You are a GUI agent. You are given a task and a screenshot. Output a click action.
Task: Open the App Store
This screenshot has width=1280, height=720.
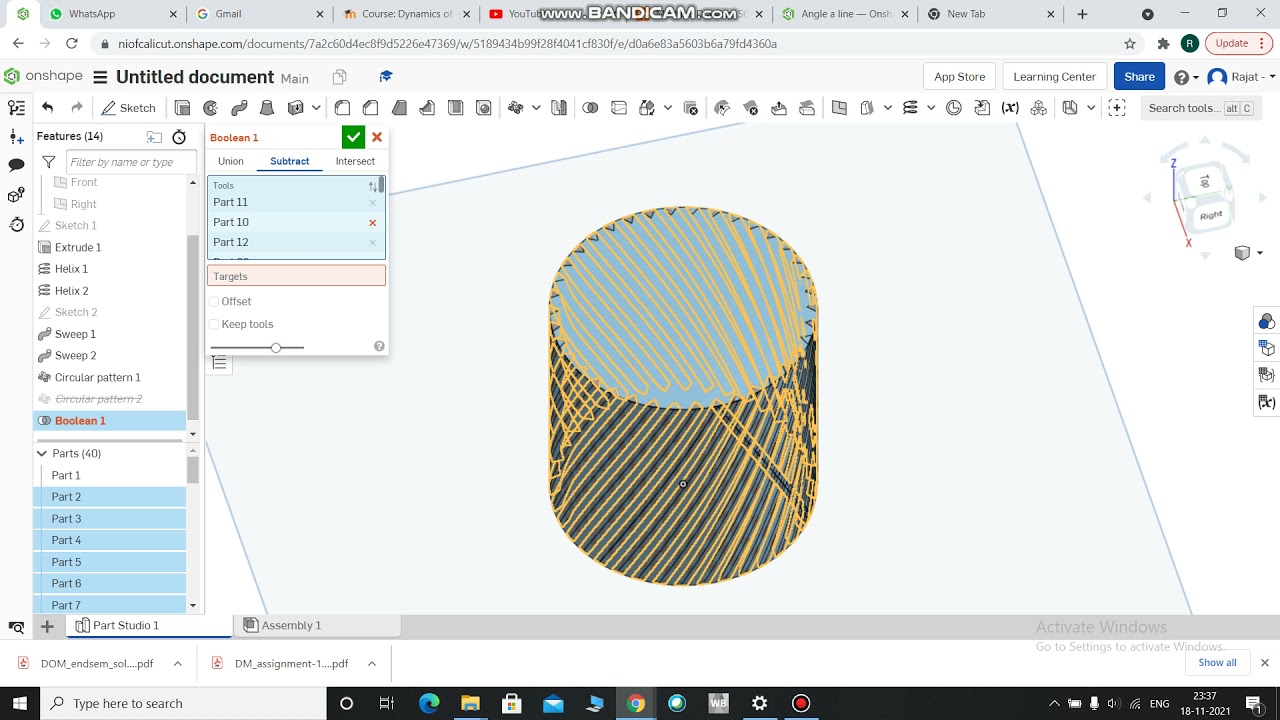pyautogui.click(x=959, y=77)
